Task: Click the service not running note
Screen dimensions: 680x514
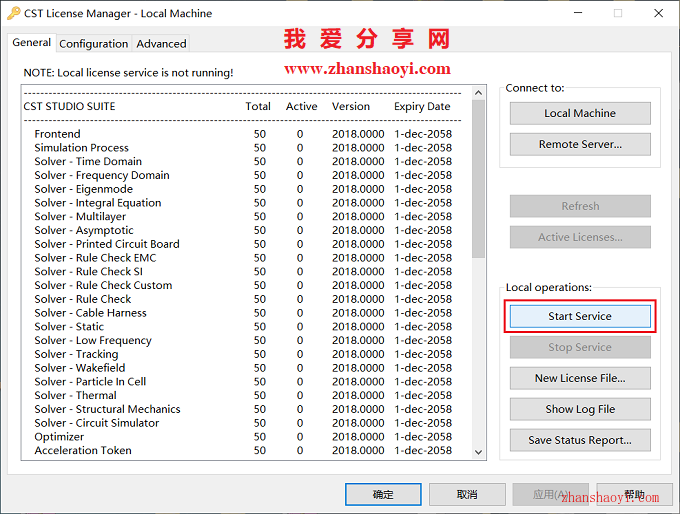Action: click(x=128, y=73)
